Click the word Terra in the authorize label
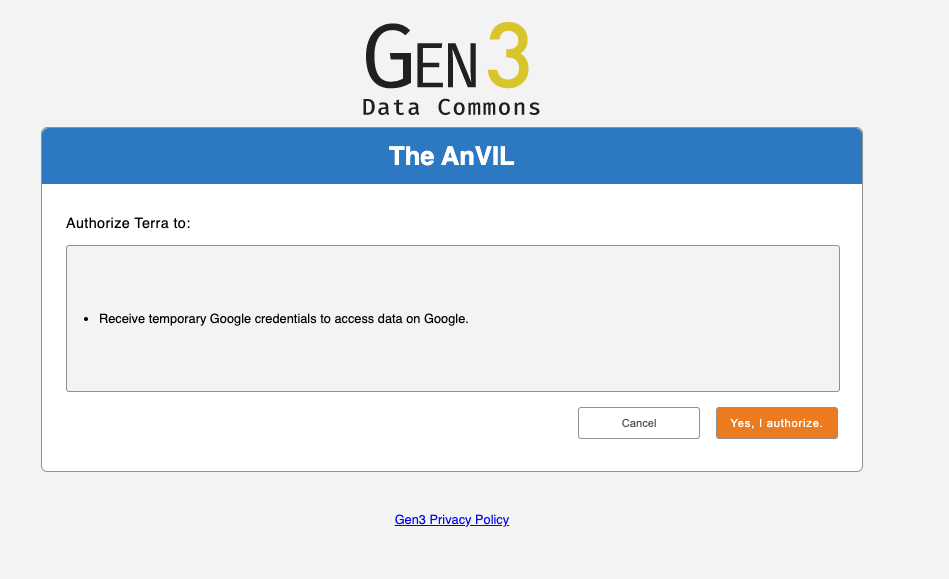 (x=153, y=223)
